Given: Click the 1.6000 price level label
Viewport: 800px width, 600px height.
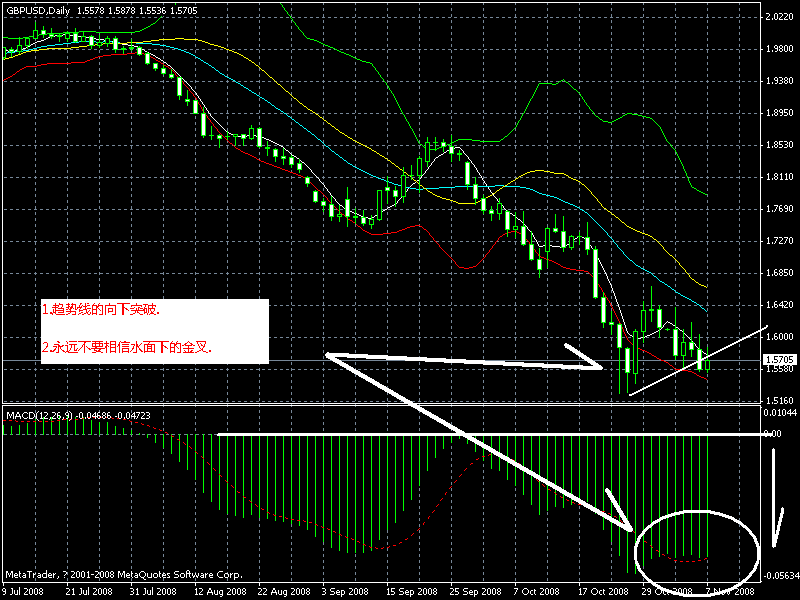Looking at the screenshot, I should coord(779,337).
